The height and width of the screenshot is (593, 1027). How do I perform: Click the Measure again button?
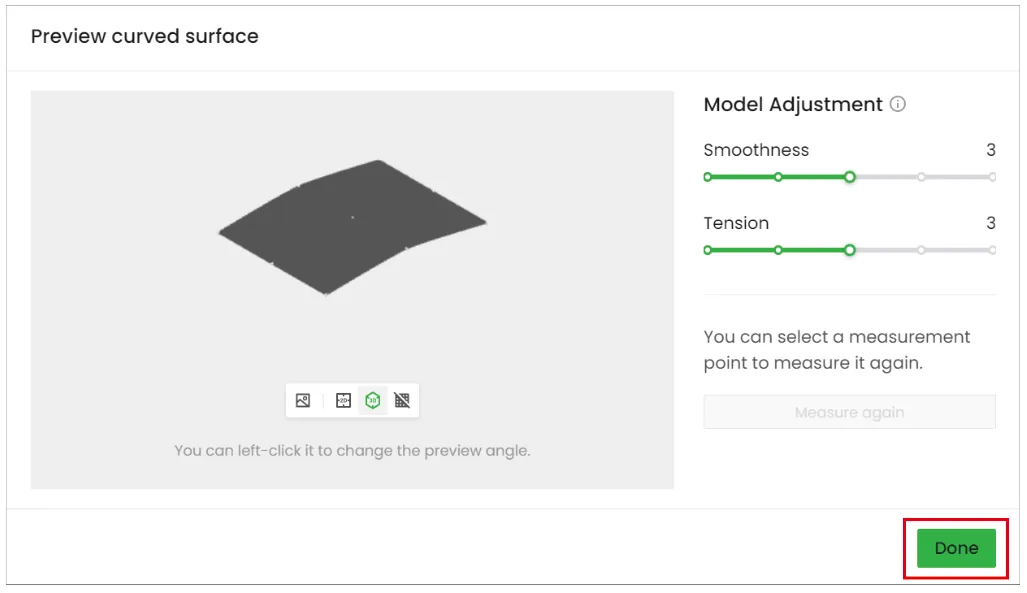point(850,412)
